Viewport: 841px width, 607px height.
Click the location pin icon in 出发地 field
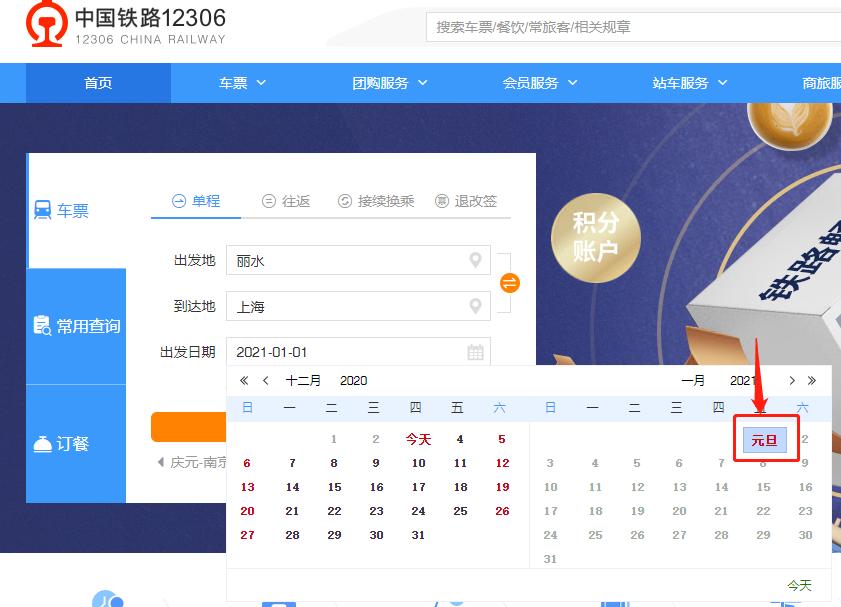coord(474,260)
